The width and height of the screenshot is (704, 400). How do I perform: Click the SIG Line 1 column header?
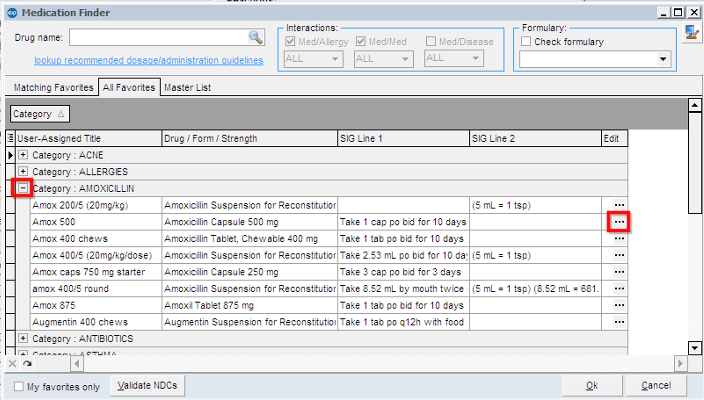(x=403, y=138)
